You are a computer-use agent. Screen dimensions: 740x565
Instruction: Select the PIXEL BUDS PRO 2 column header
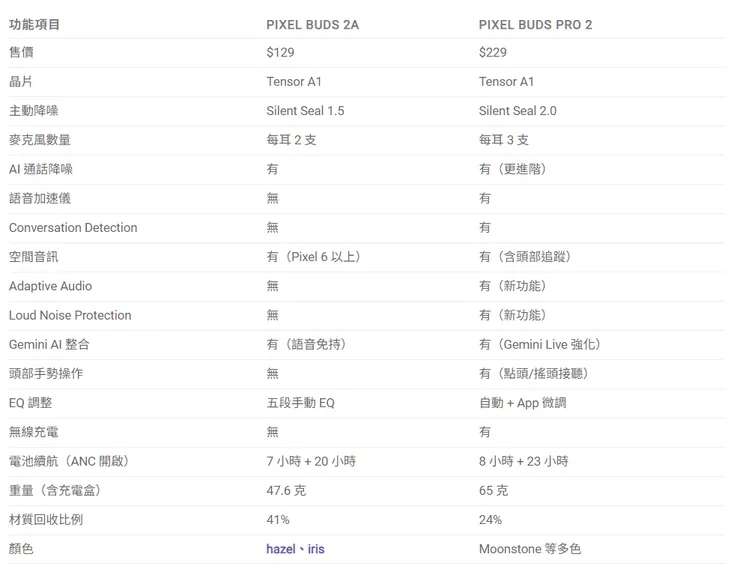click(535, 25)
